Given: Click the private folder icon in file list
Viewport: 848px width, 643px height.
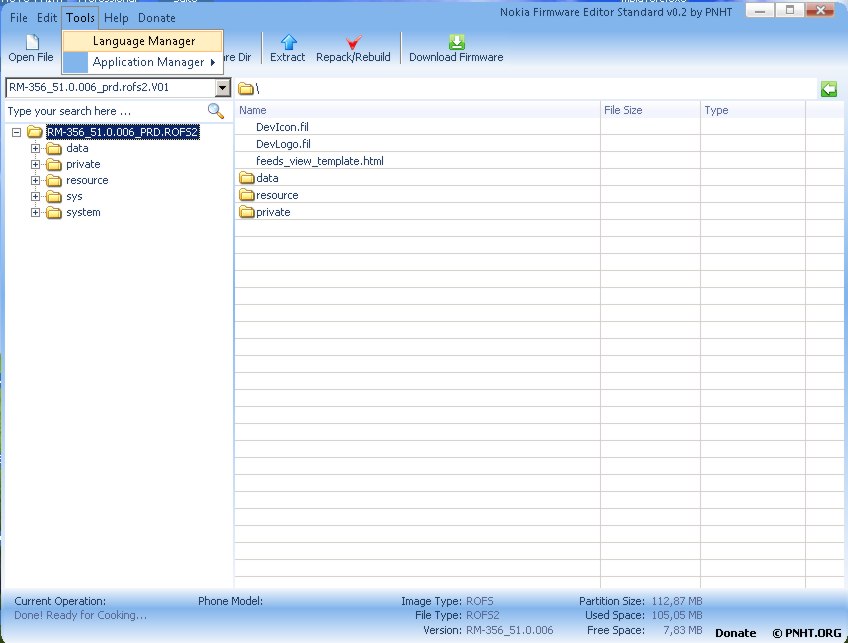Looking at the screenshot, I should click(247, 212).
